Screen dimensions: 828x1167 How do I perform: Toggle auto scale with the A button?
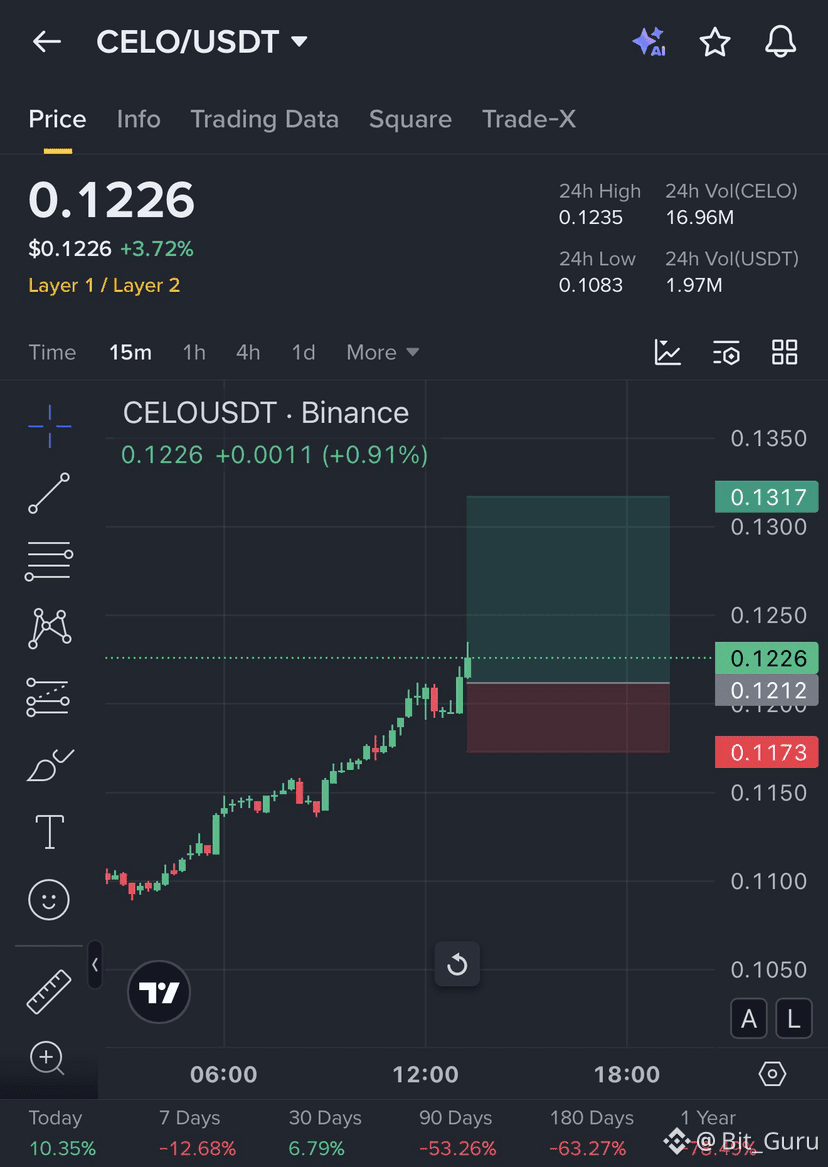(749, 1018)
